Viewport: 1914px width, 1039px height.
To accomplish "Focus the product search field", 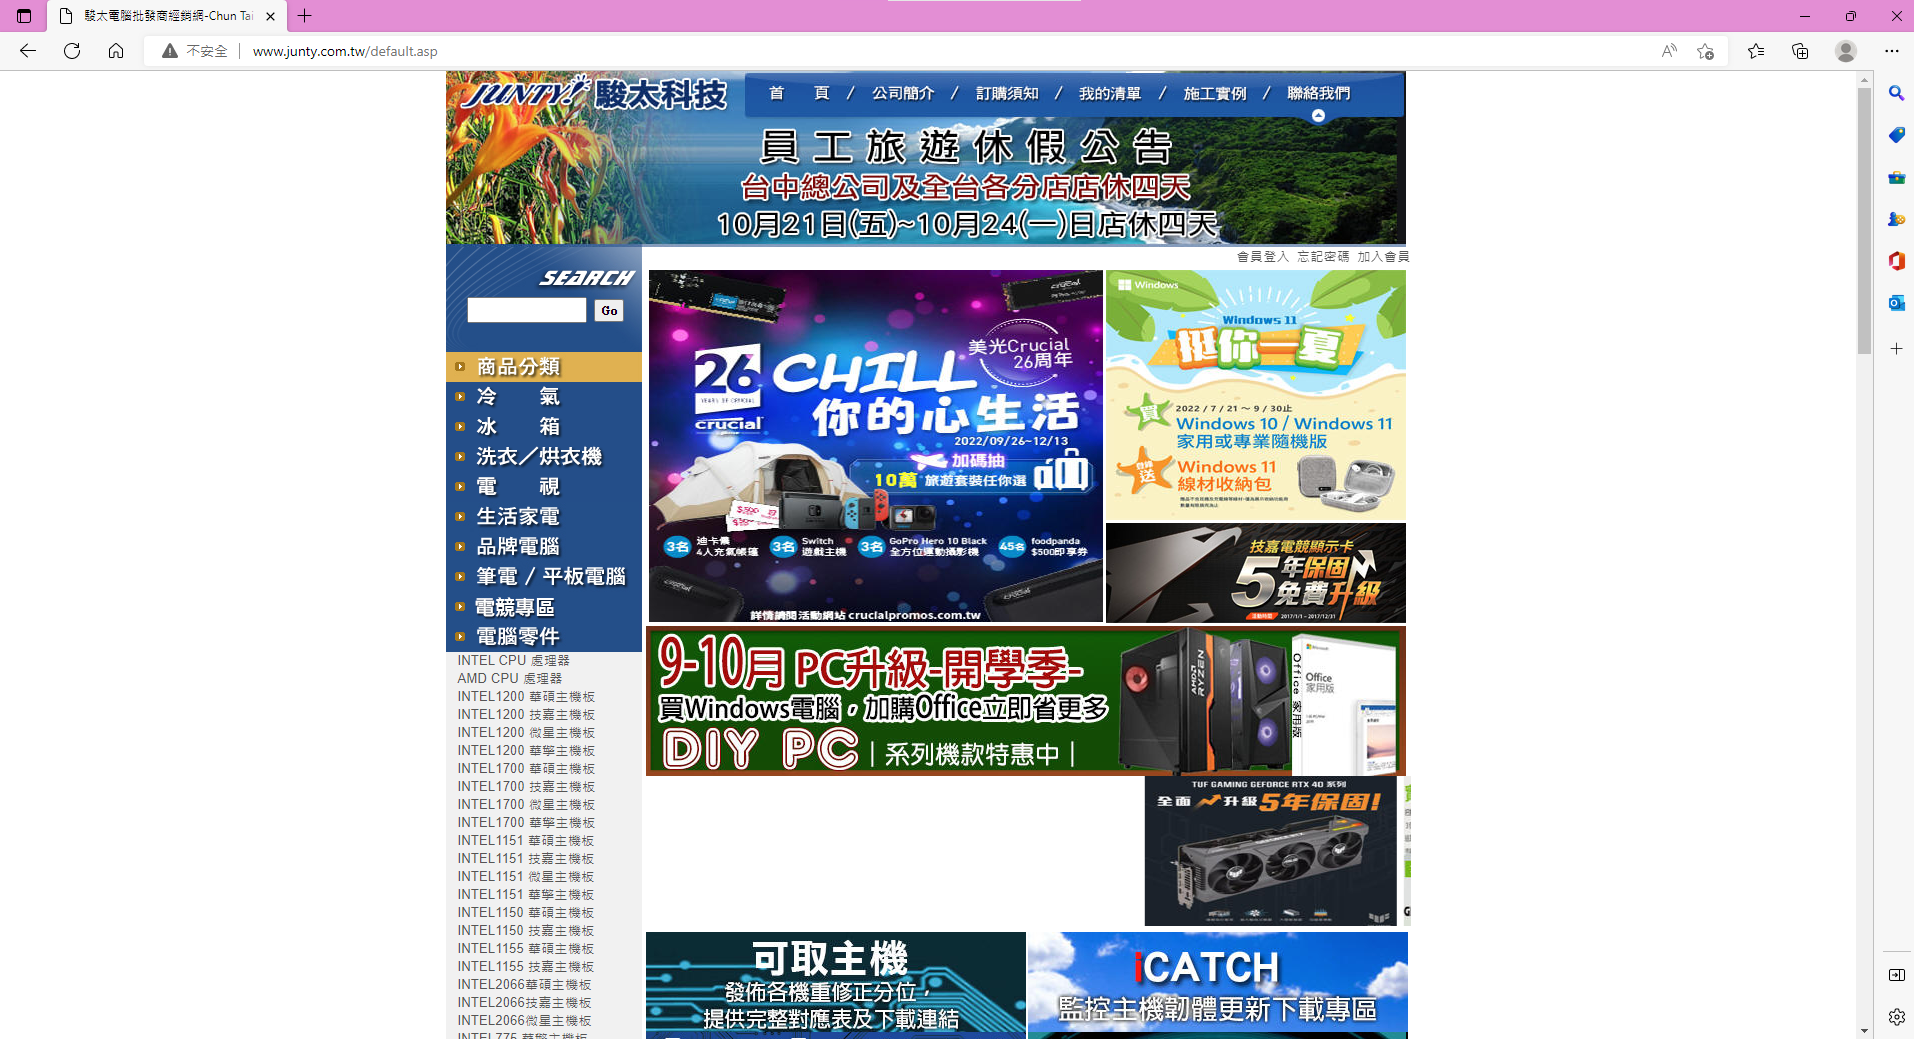I will (x=527, y=310).
